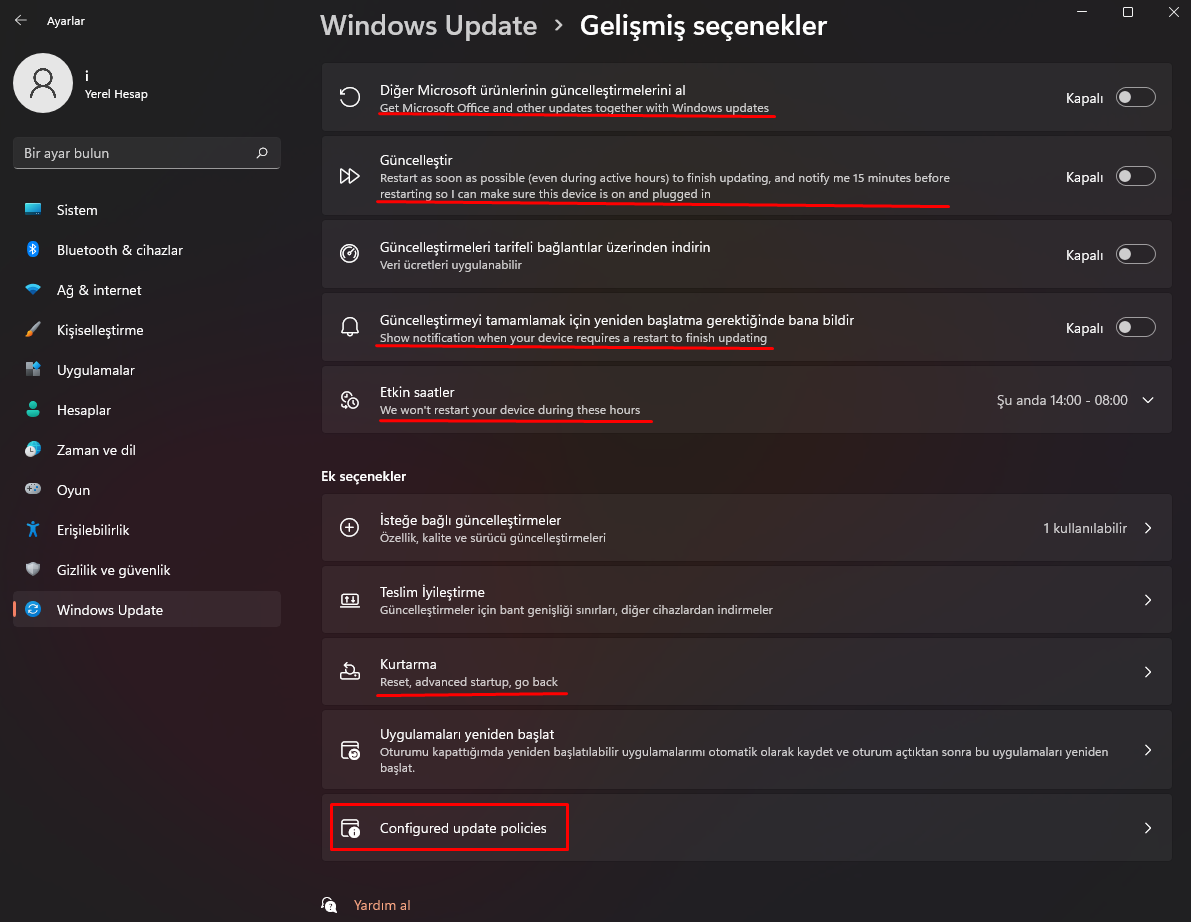Click the Bluetooth & cihazlar icon
This screenshot has height=922, width=1191.
click(x=33, y=250)
